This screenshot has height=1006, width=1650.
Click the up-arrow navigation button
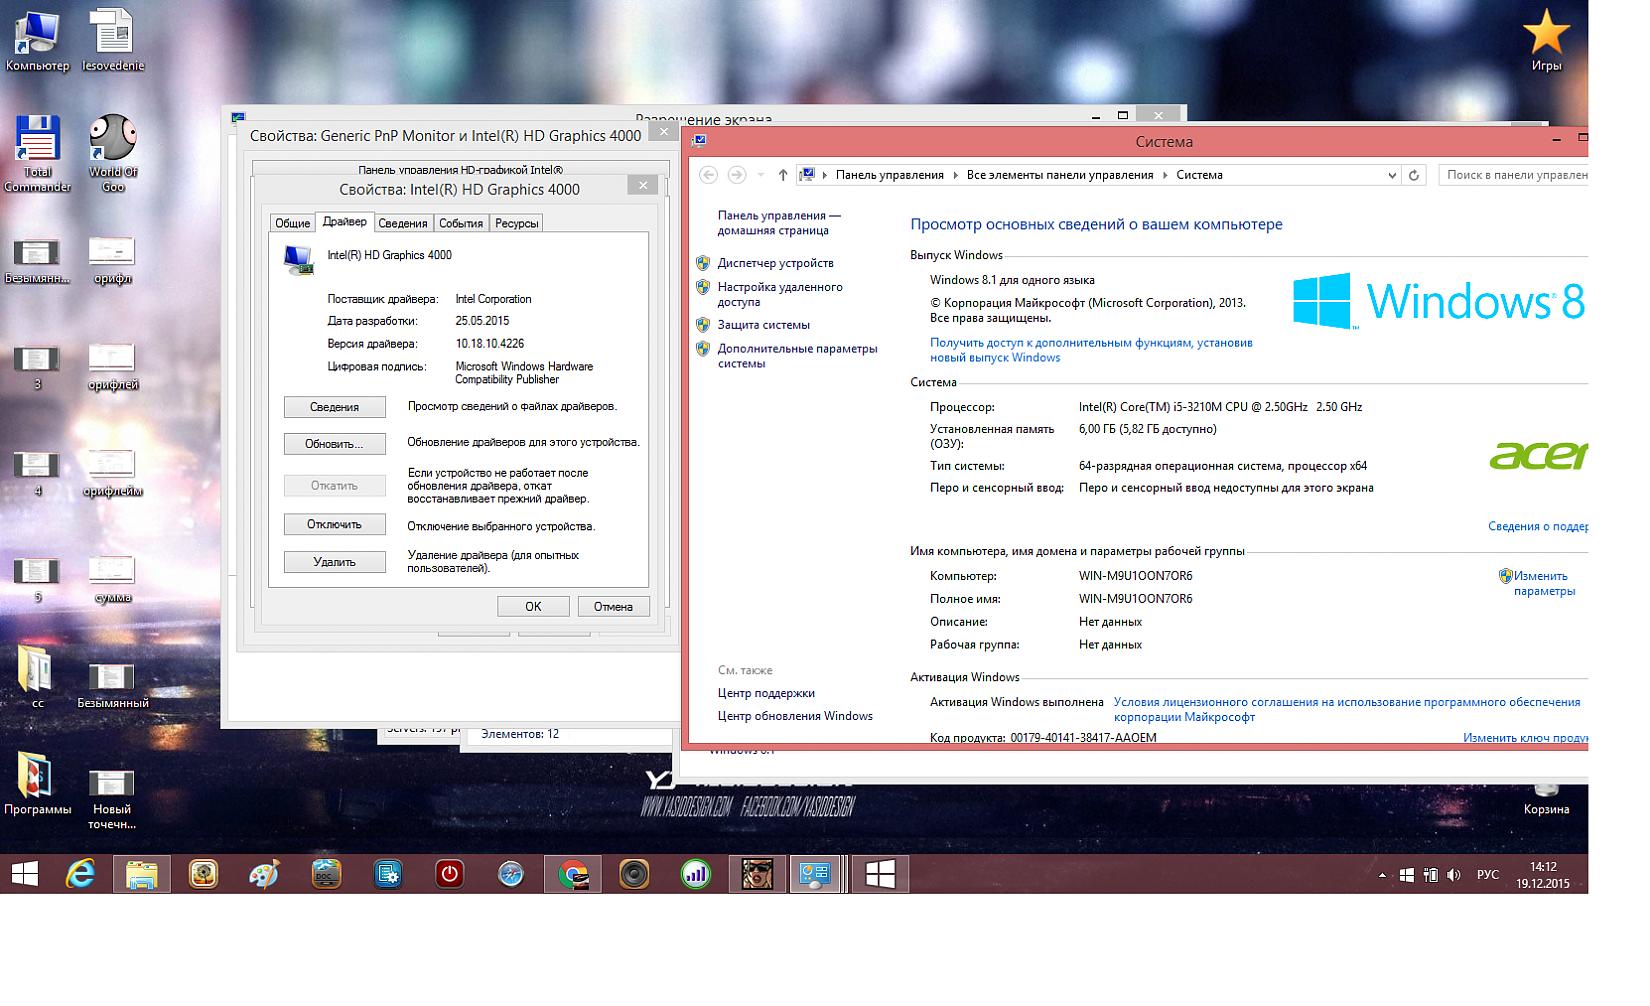point(782,175)
